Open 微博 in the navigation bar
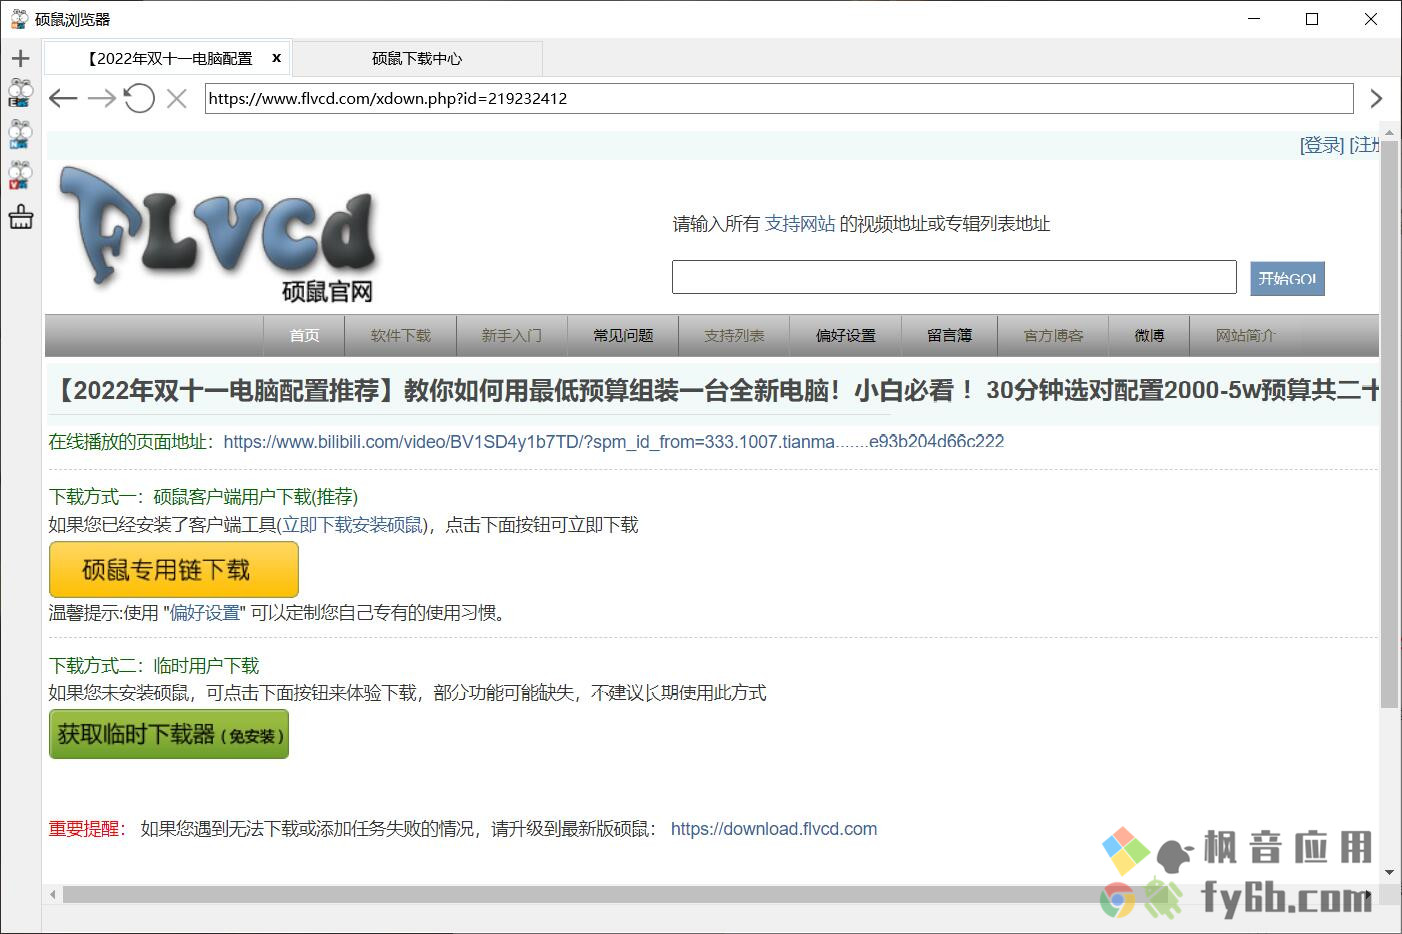Viewport: 1402px width, 934px height. (1149, 335)
